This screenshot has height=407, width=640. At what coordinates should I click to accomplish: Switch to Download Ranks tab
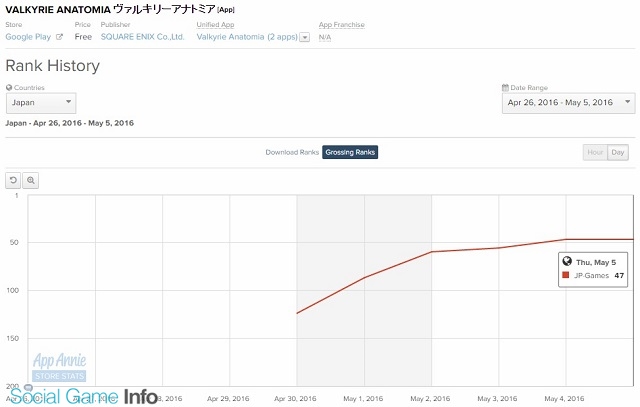292,152
